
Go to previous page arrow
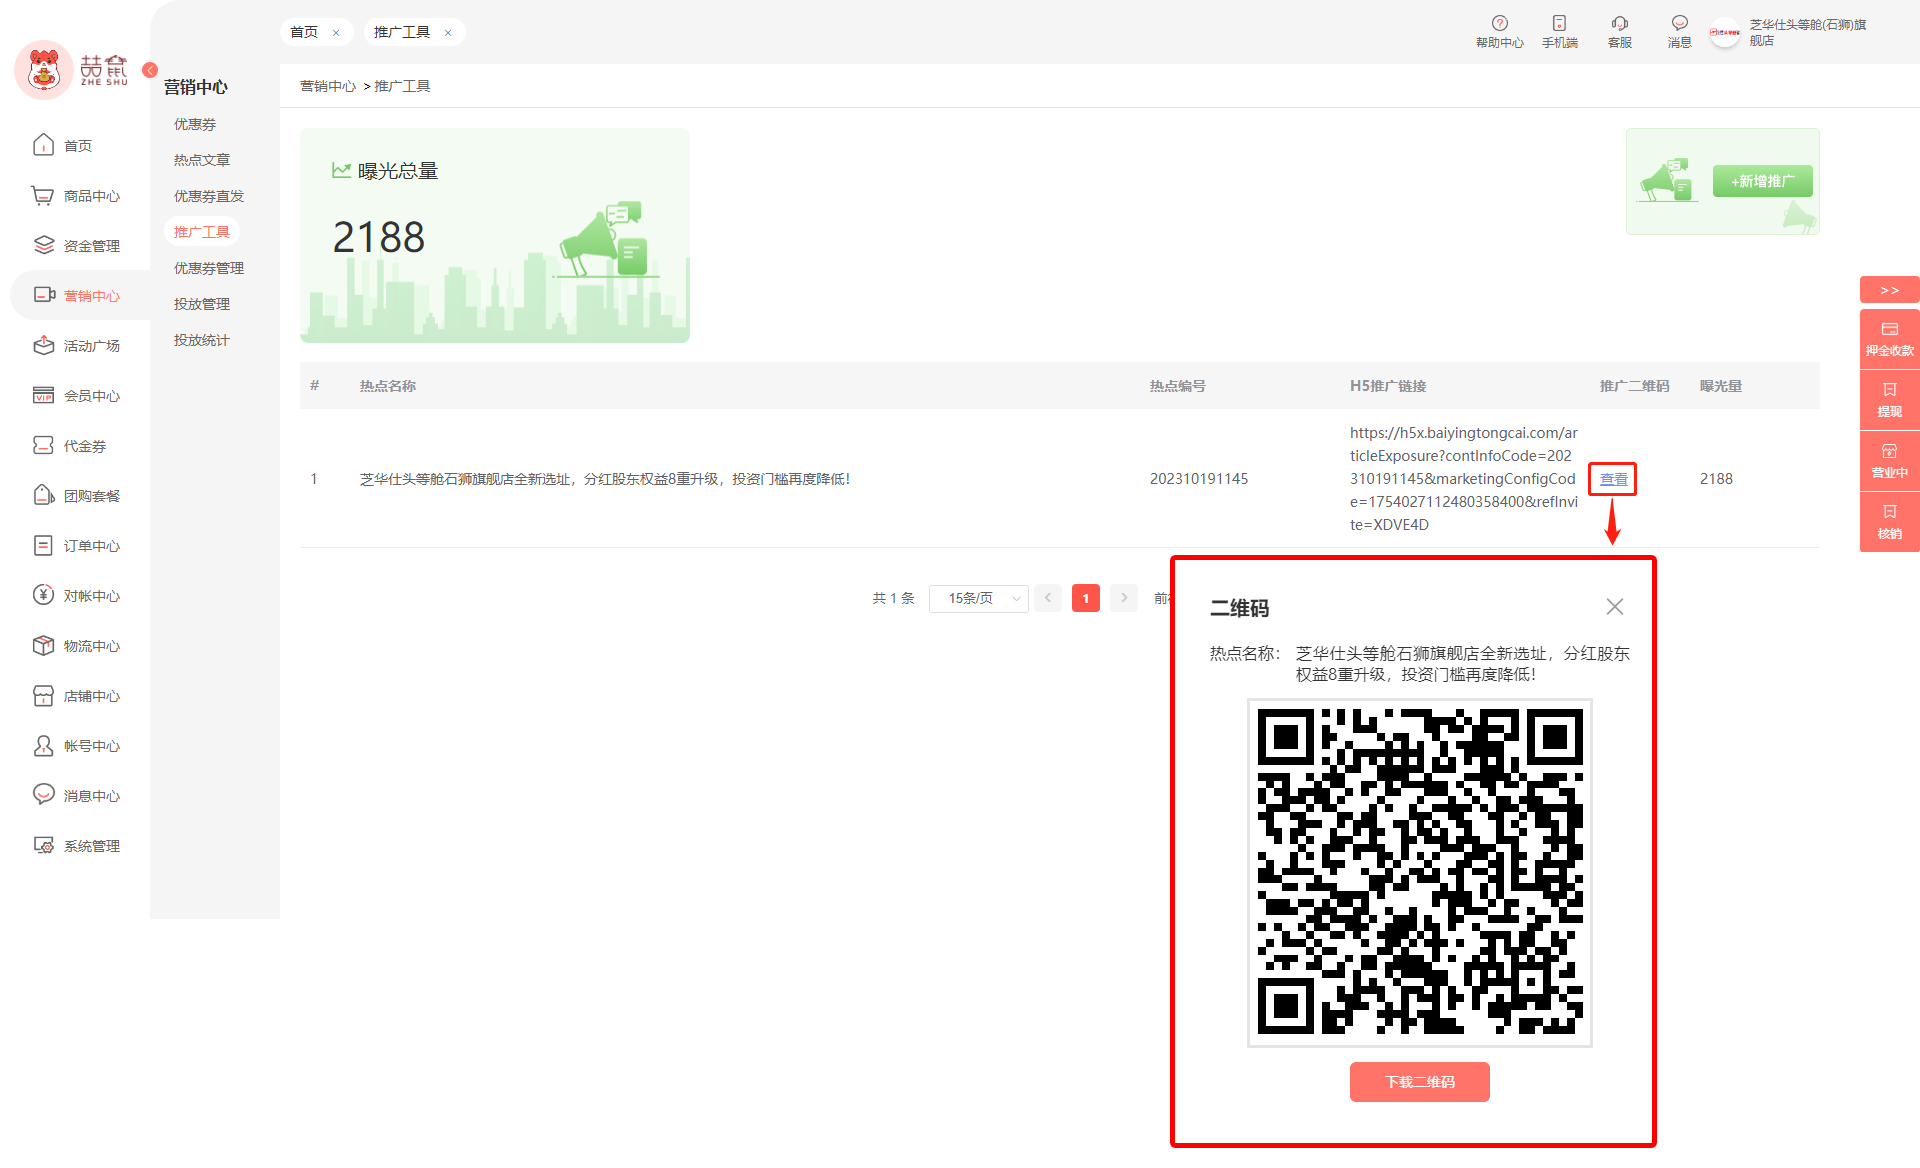click(1048, 598)
